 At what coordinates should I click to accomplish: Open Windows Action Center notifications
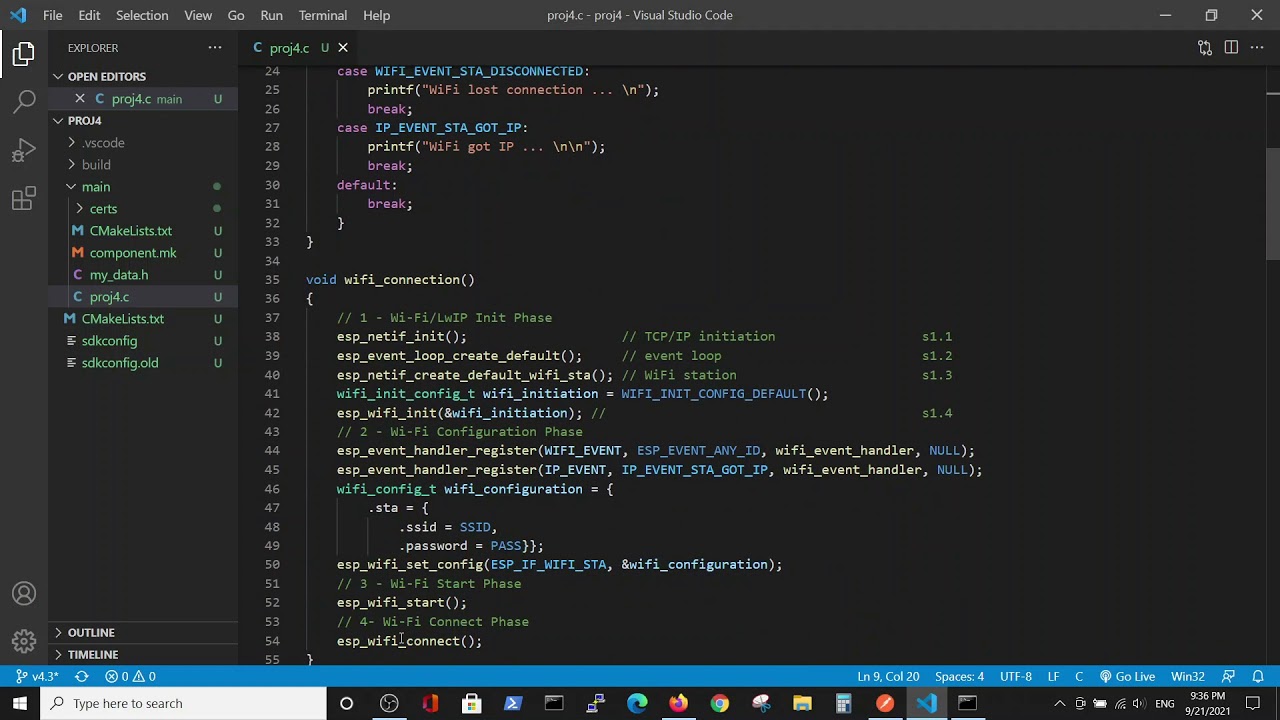click(x=1253, y=703)
